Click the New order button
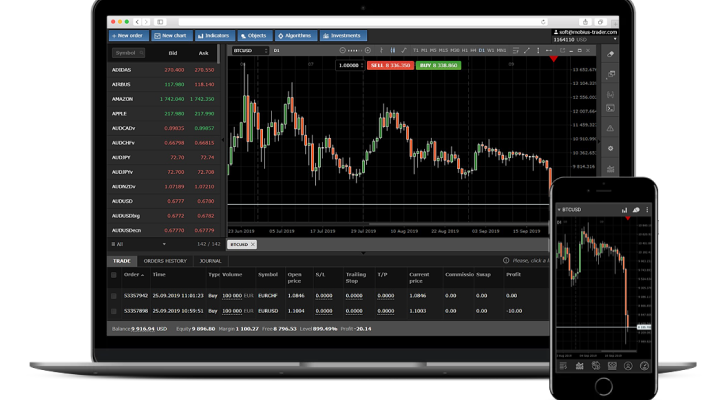This screenshot has width=727, height=400. click(129, 35)
